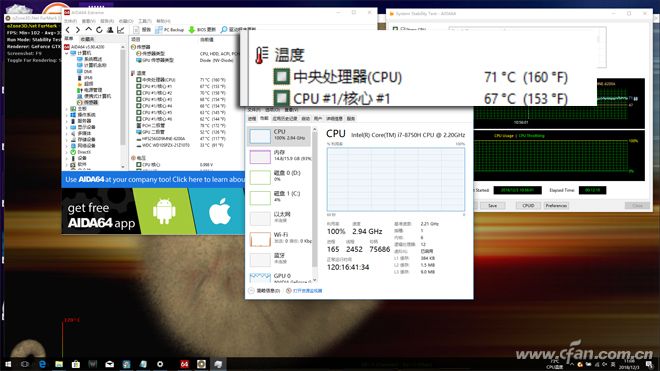Screen dimensions: 660x371
Task: Expand the 显示设备 tree node
Action: pyautogui.click(x=67, y=127)
